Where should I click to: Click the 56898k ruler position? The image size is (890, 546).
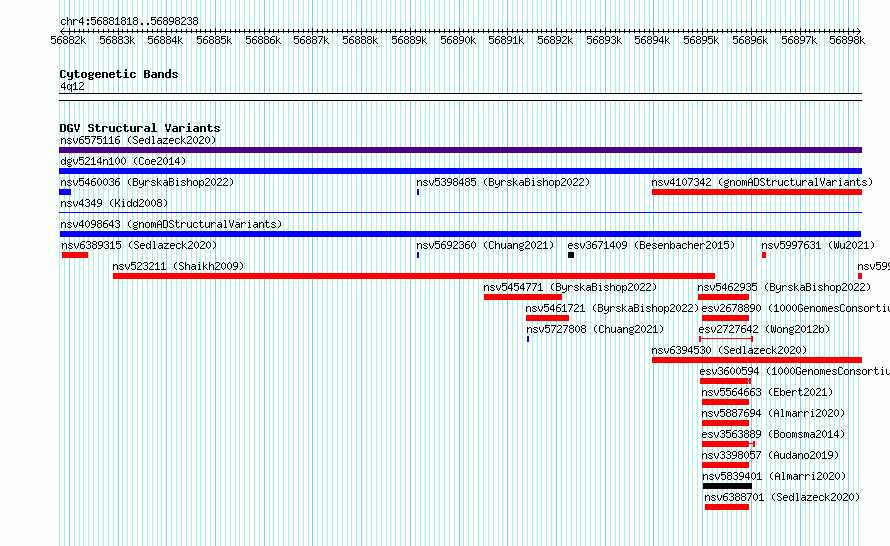point(847,40)
